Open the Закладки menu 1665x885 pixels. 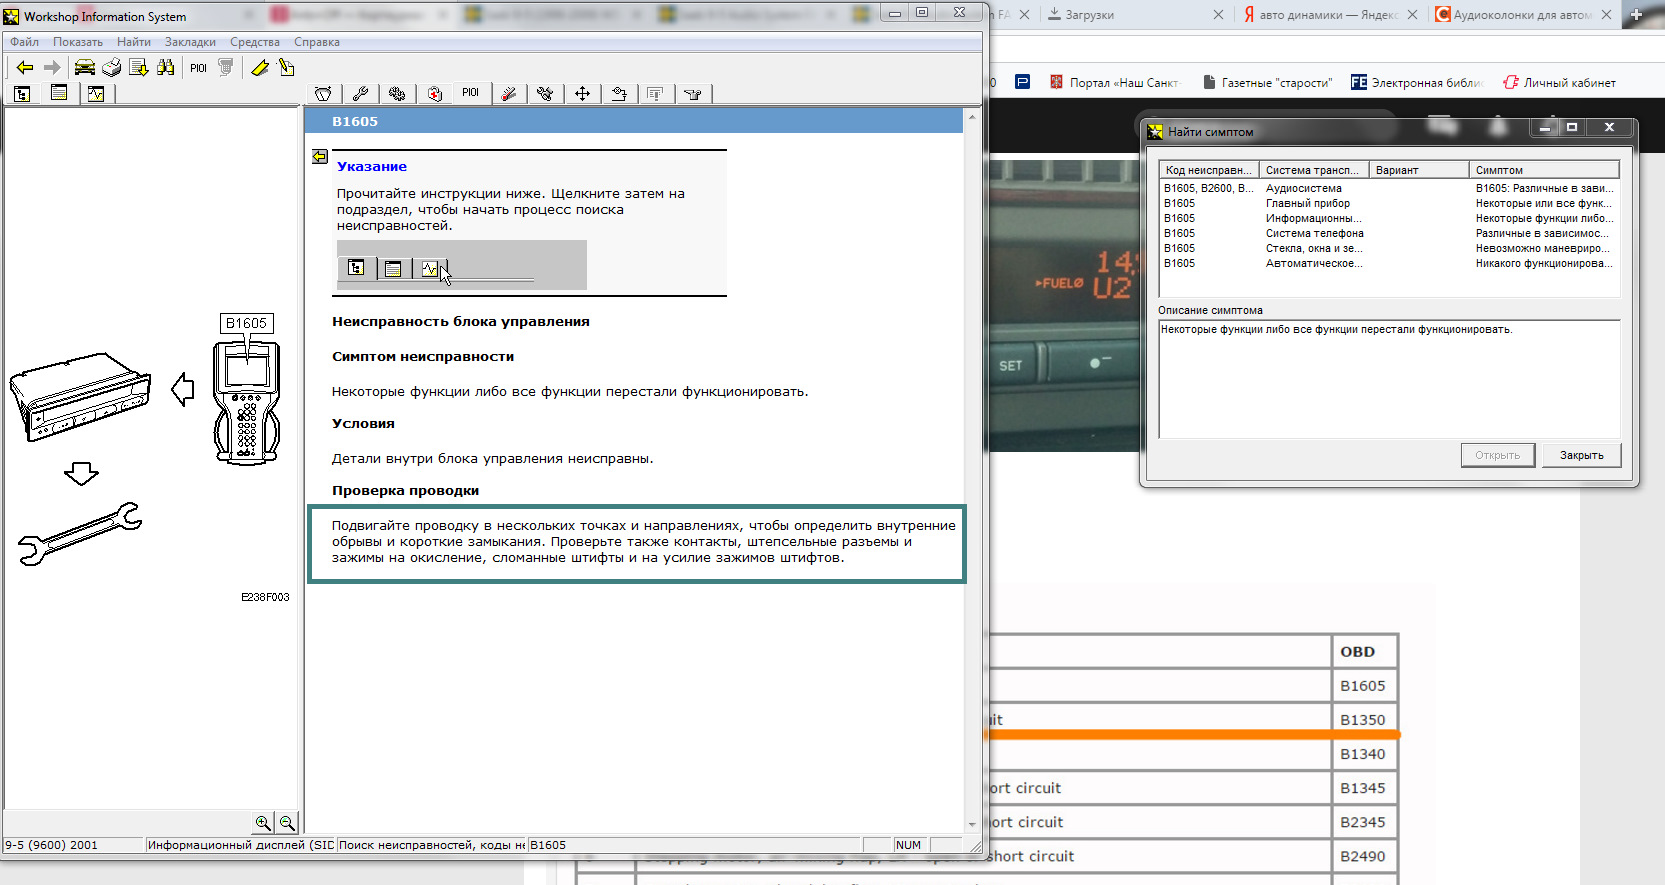(190, 42)
